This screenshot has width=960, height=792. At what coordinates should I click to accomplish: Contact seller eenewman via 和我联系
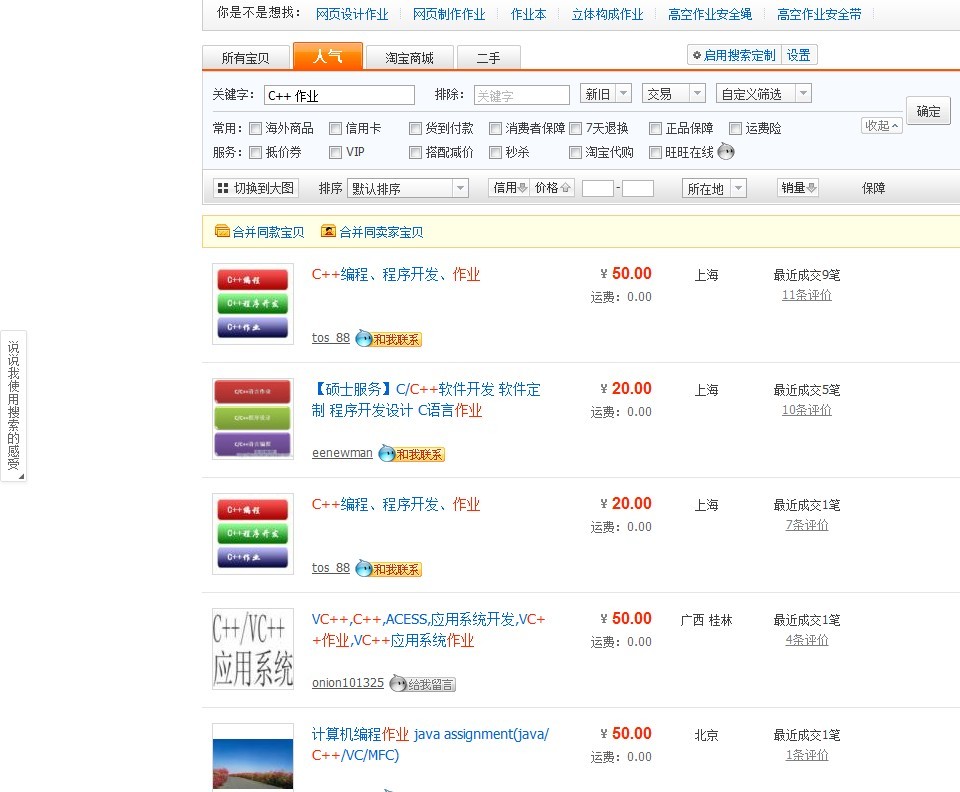click(411, 454)
